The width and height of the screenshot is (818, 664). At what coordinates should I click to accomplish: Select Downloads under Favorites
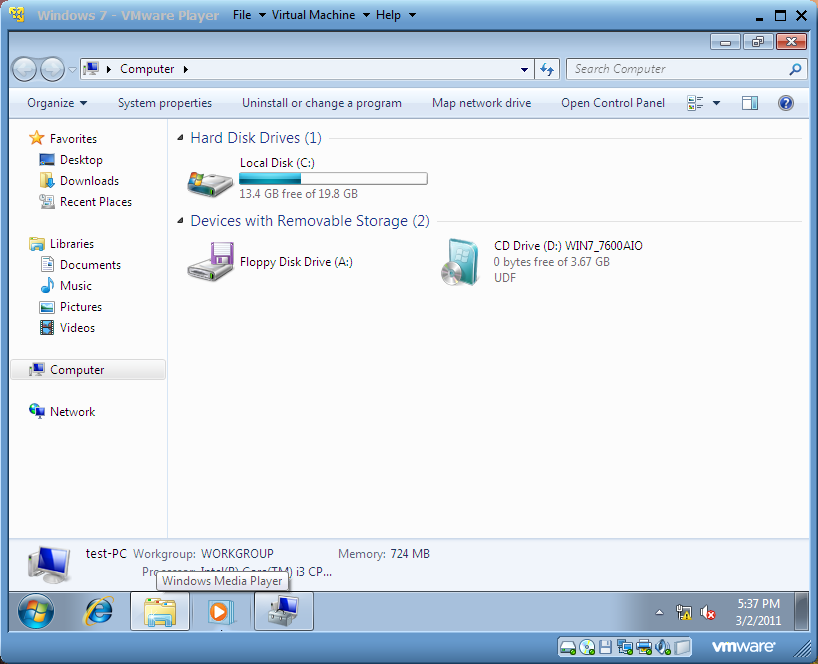89,180
